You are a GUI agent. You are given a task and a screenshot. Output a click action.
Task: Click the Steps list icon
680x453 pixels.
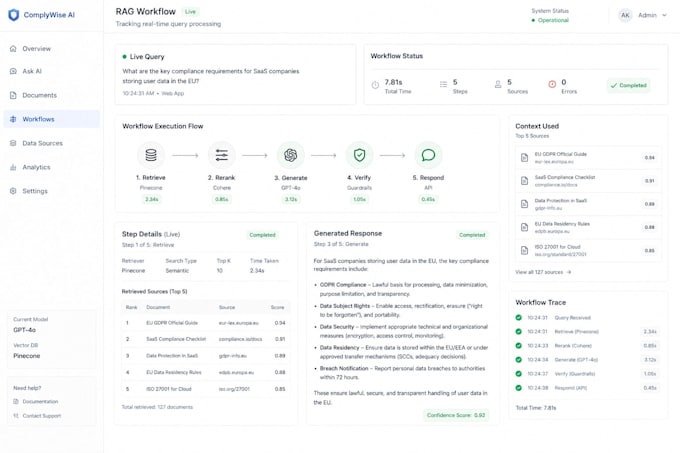[x=443, y=84]
